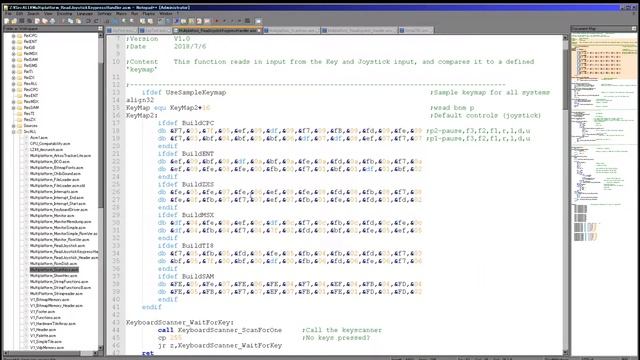This screenshot has width=640, height=360.
Task: Click the Zoom Out toolbar icon
Action: click(131, 21)
